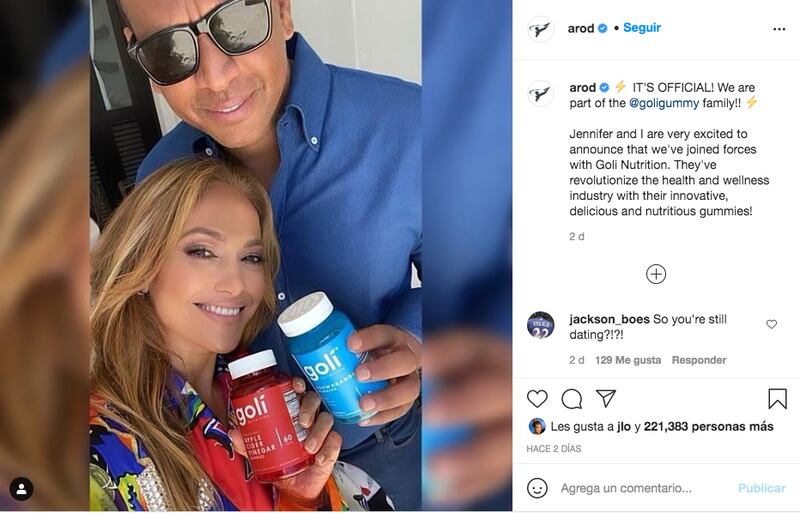The image size is (800, 513).
Task: Share the post via paper plane icon
Action: click(606, 398)
